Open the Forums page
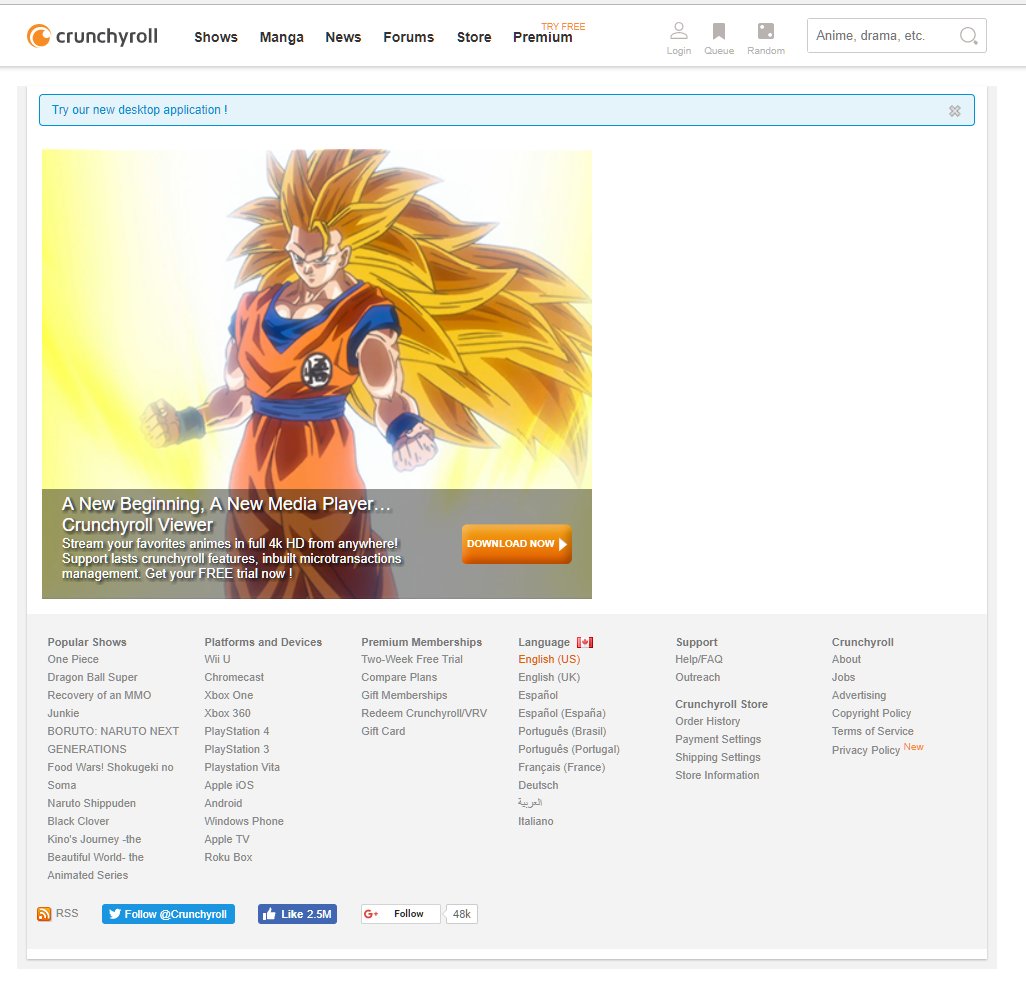Screen dimensions: 1026x992 (x=408, y=37)
